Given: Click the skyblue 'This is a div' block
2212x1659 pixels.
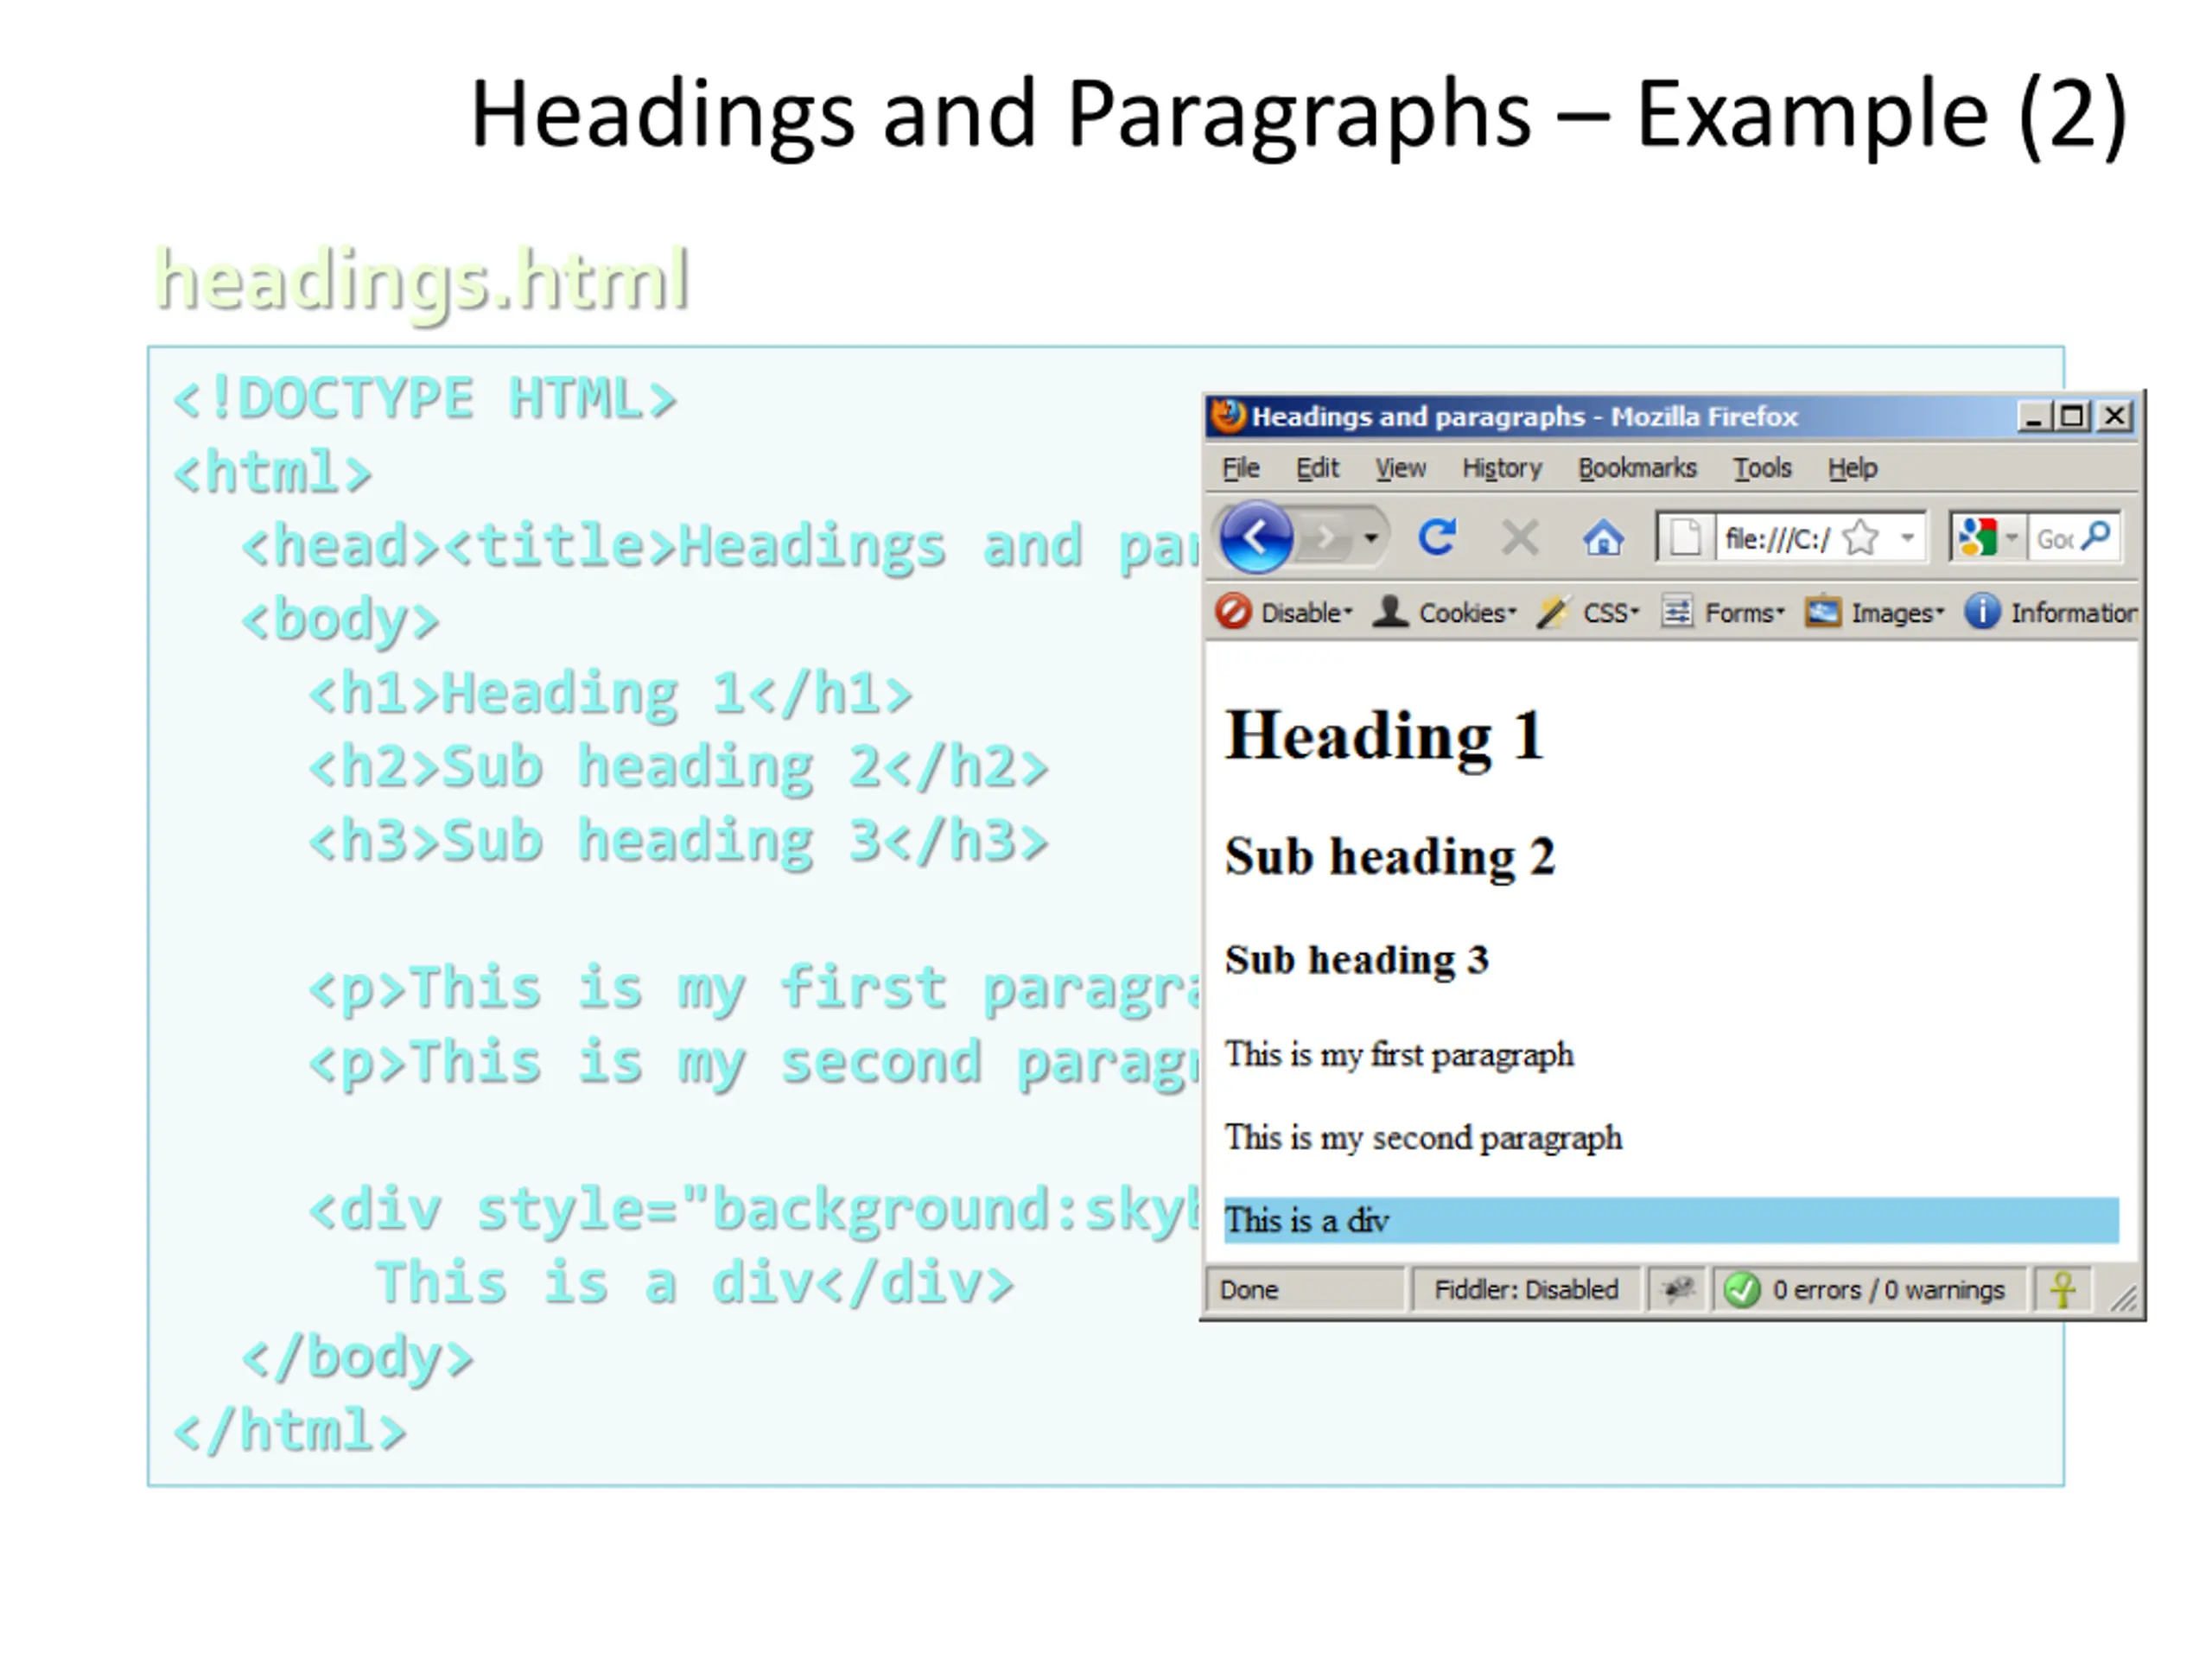Looking at the screenshot, I should pyautogui.click(x=1670, y=1220).
